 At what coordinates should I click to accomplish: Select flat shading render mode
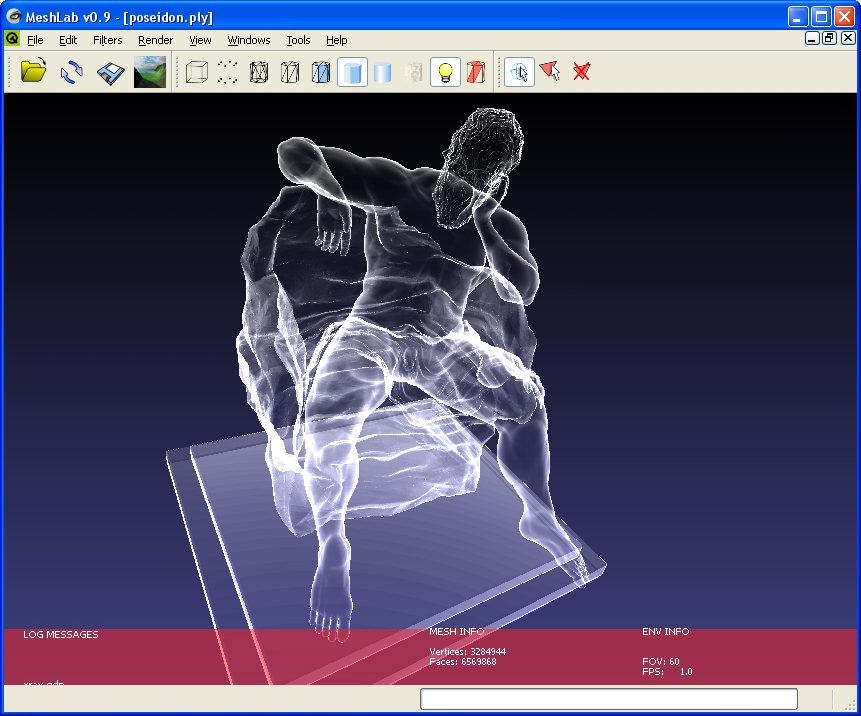352,72
